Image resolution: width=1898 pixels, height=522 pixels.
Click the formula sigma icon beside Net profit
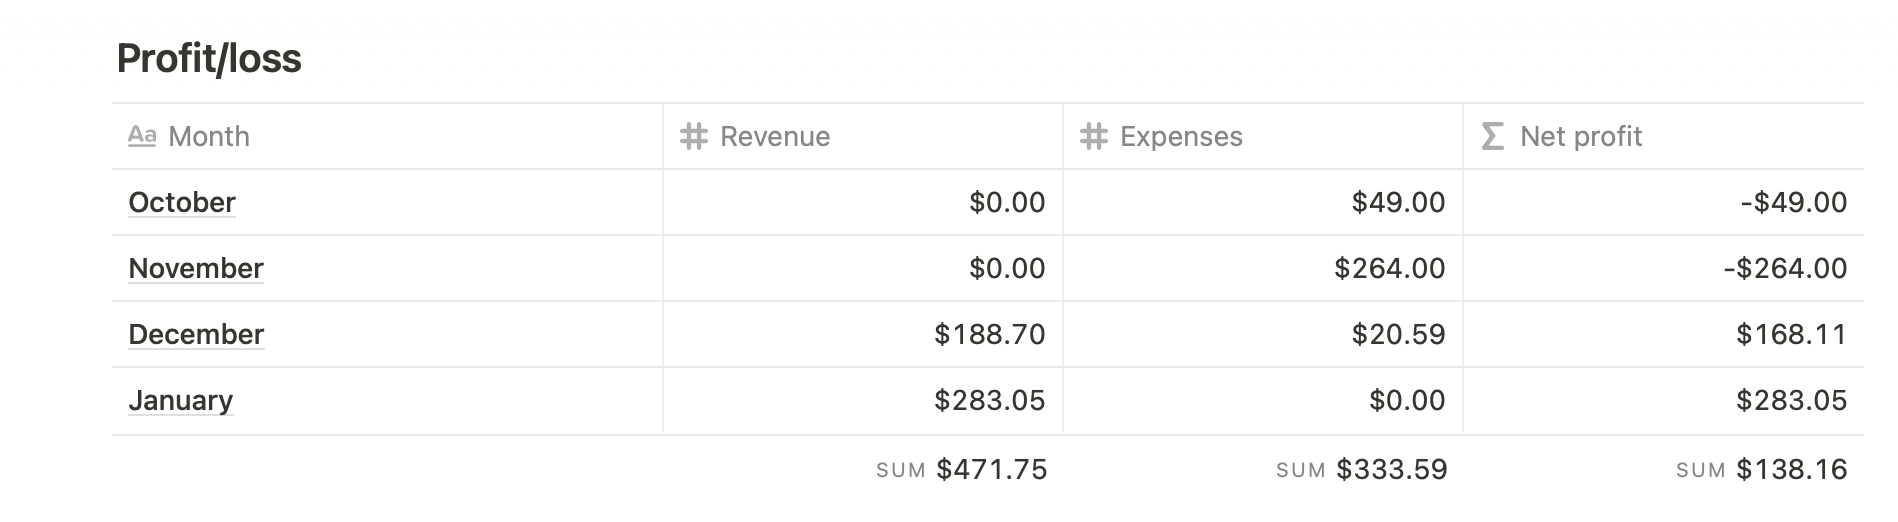click(x=1492, y=136)
